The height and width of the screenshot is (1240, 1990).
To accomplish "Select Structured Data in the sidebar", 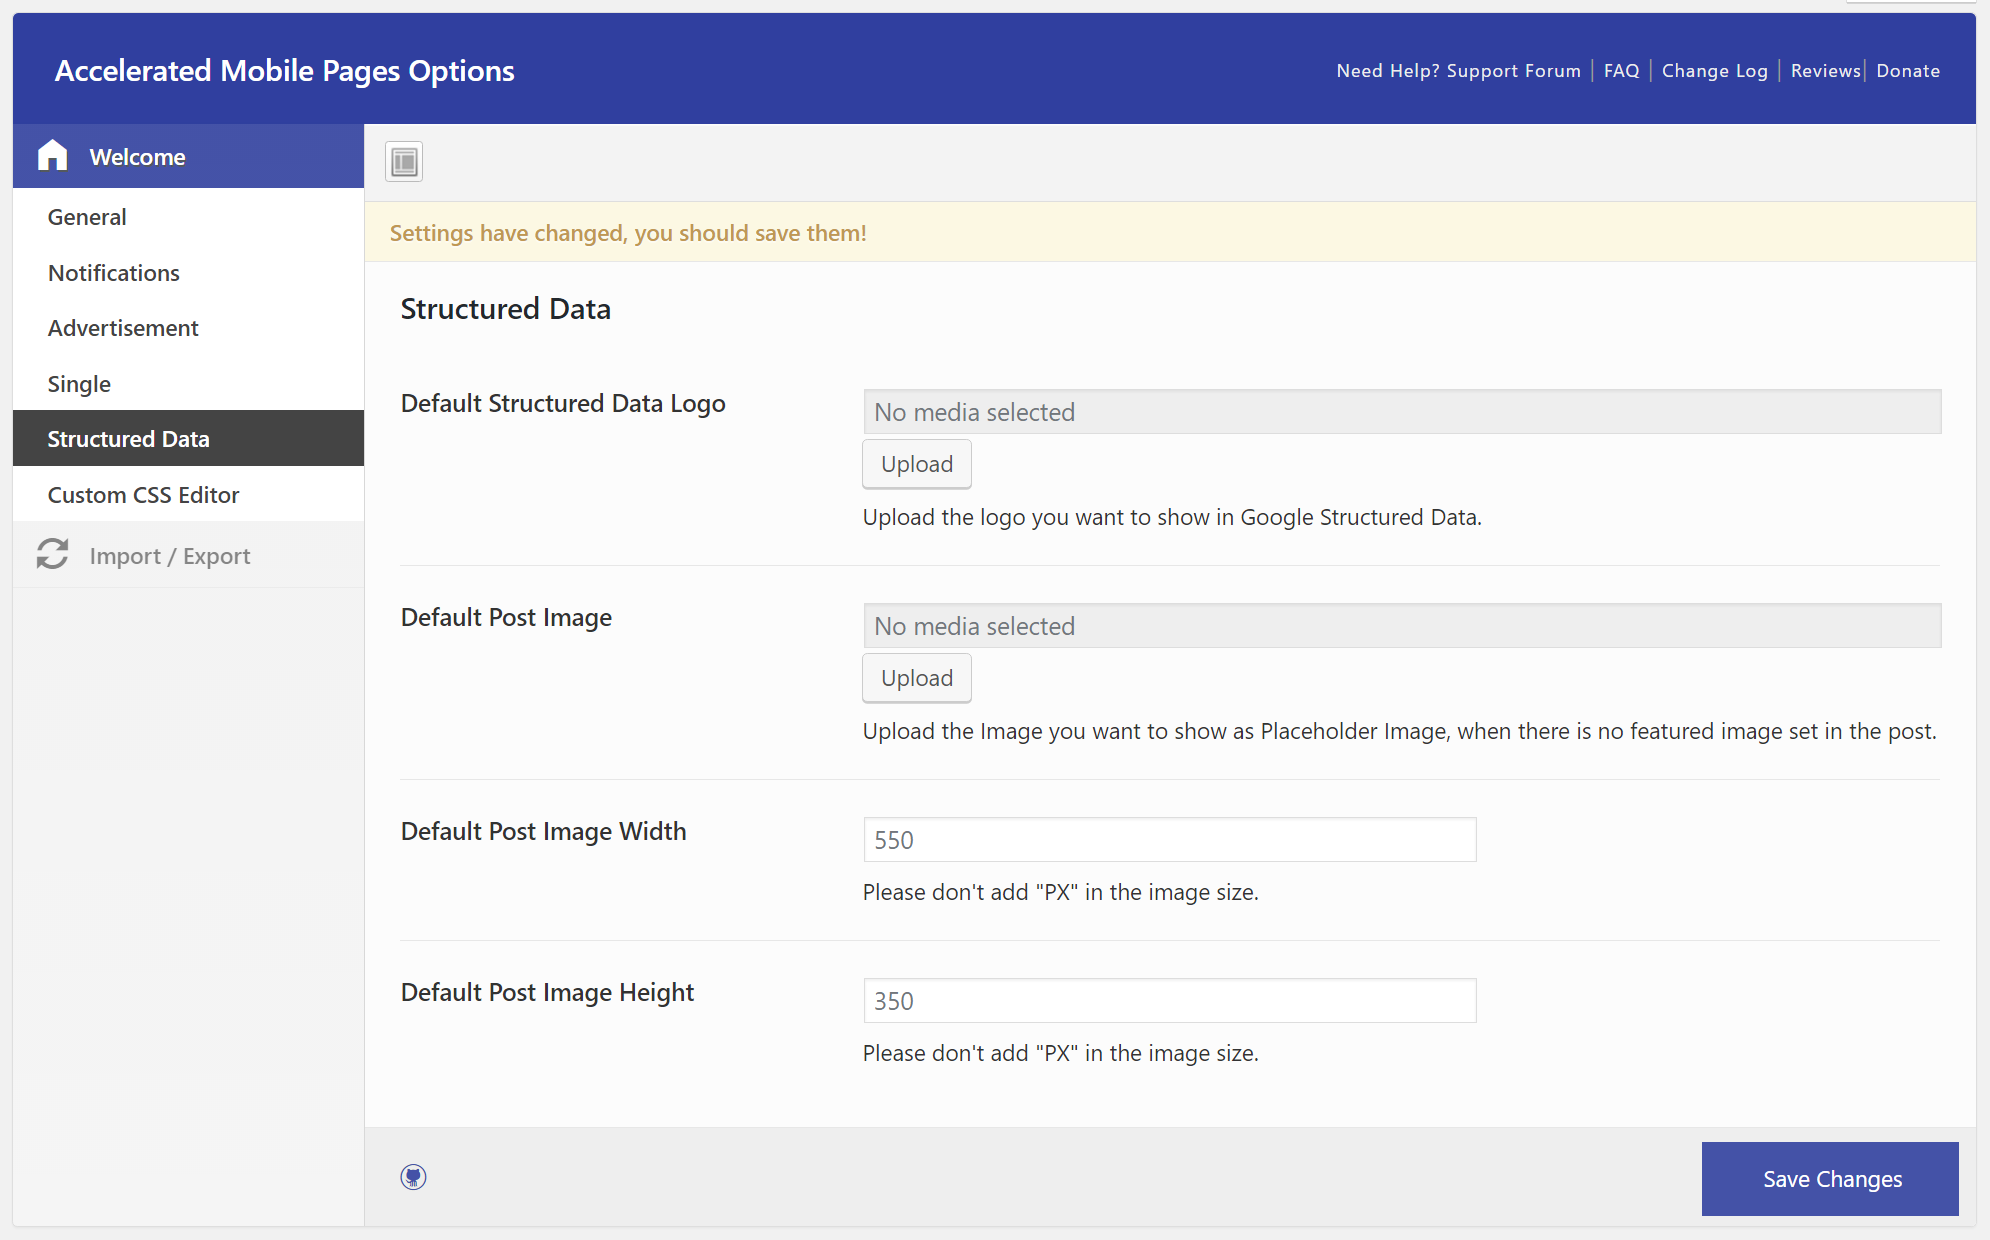I will pos(188,439).
